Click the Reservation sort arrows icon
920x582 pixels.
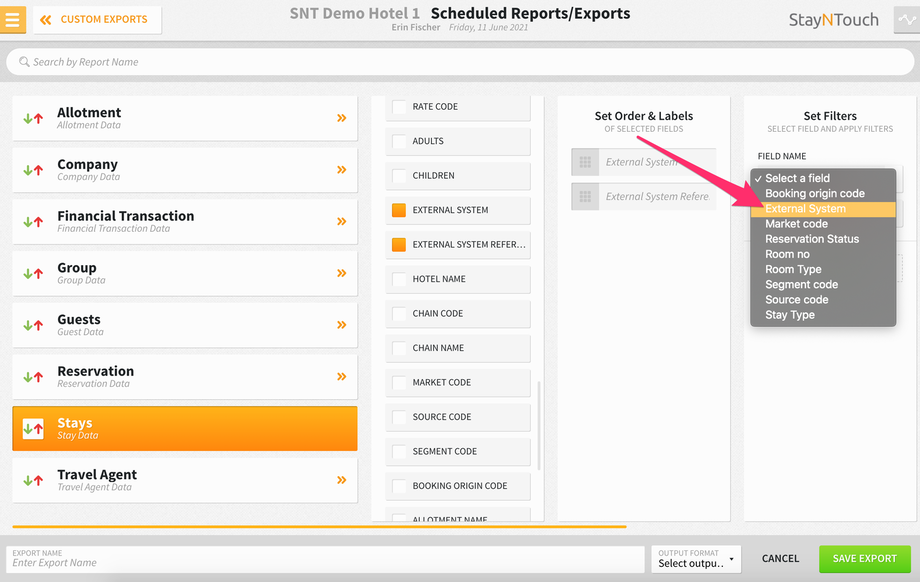tap(33, 376)
